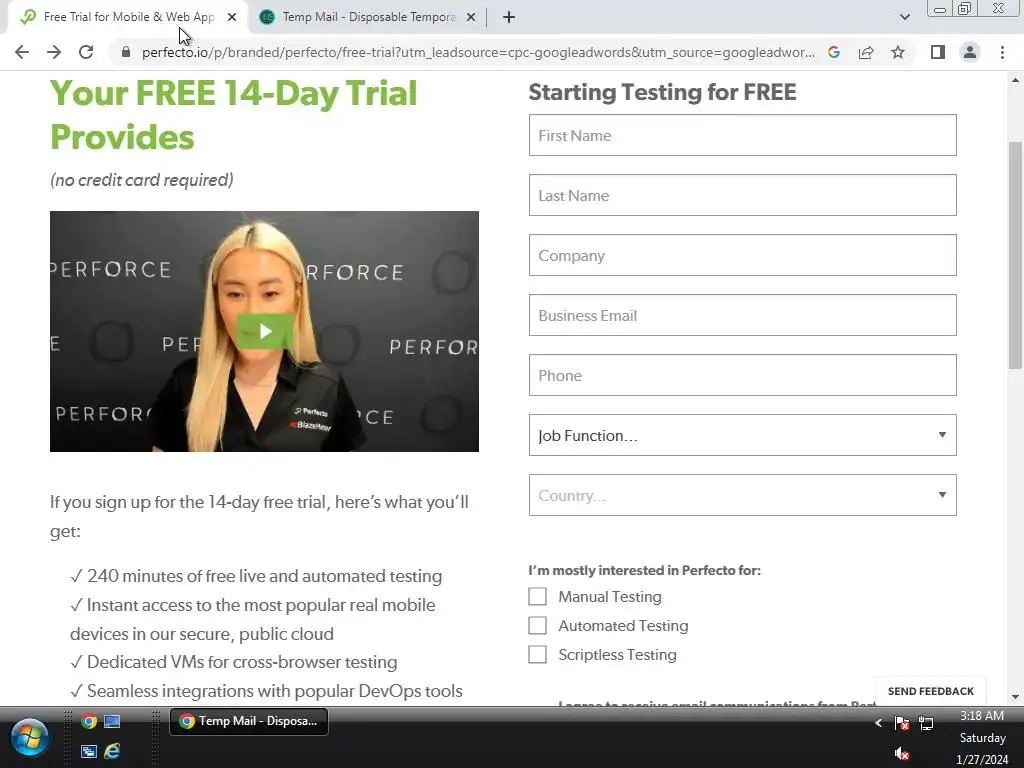Image resolution: width=1024 pixels, height=768 pixels.
Task: Bookmark this tab with star icon
Action: pyautogui.click(x=898, y=52)
